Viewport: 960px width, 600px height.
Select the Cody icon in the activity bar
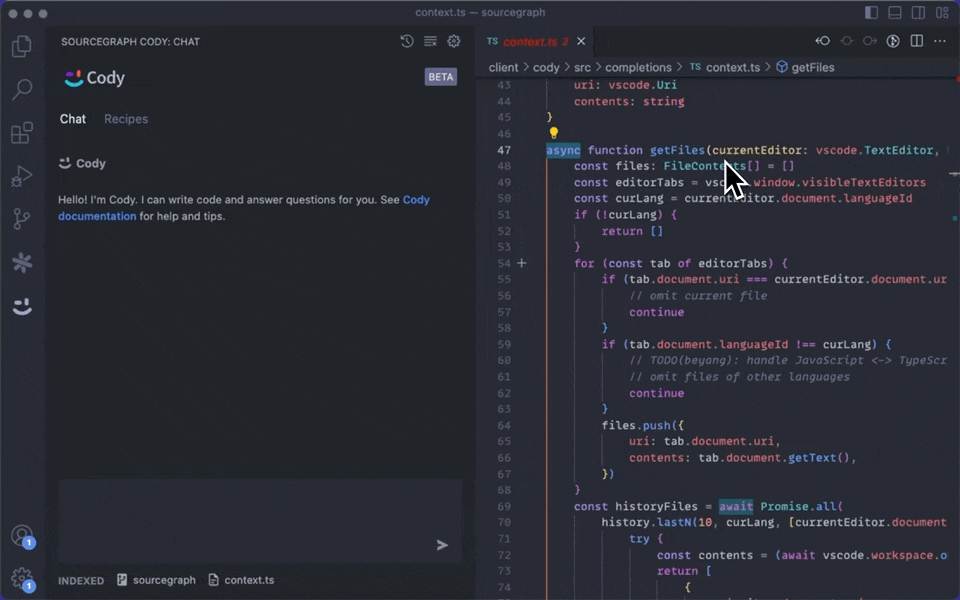[x=23, y=307]
